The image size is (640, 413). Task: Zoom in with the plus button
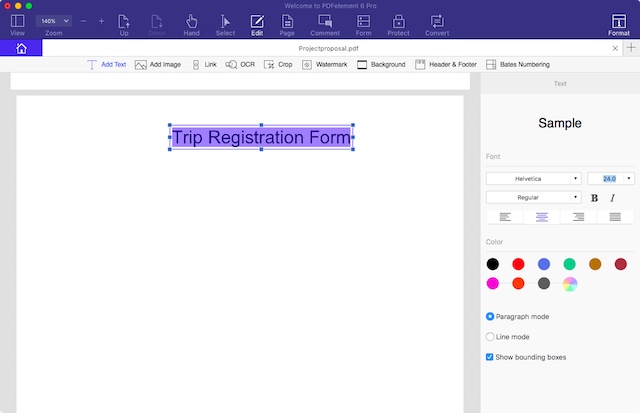101,21
